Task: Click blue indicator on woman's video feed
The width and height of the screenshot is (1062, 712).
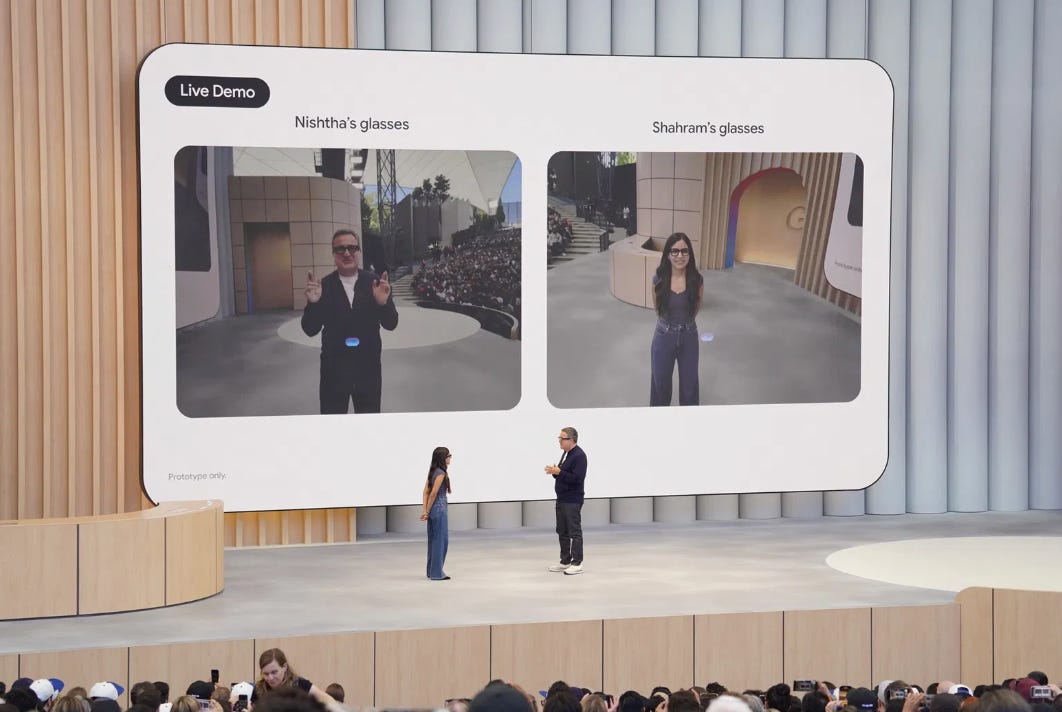Action: pyautogui.click(x=707, y=337)
